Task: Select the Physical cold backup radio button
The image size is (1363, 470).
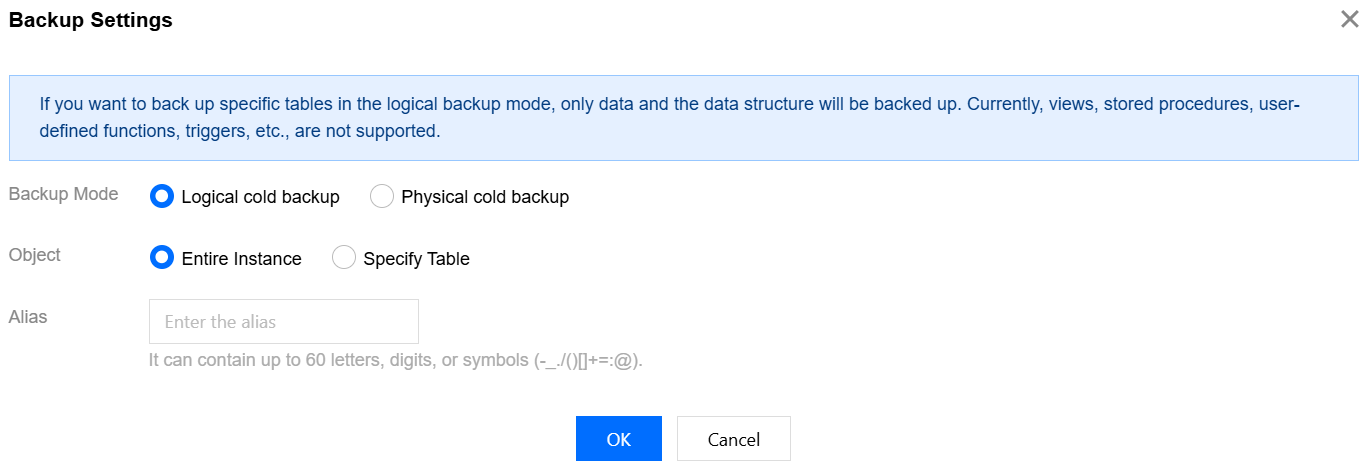Action: [381, 197]
